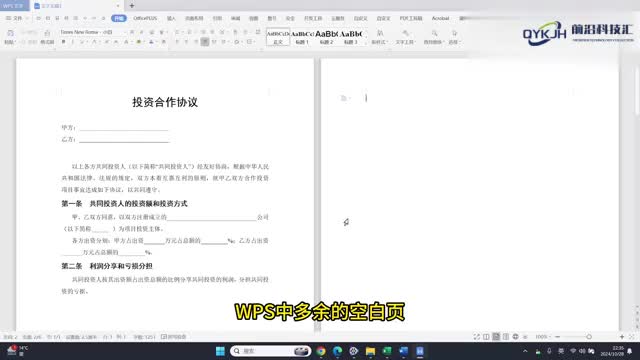Click the Redo arrow icon
This screenshot has width=640, height=360.
pyautogui.click(x=94, y=18)
